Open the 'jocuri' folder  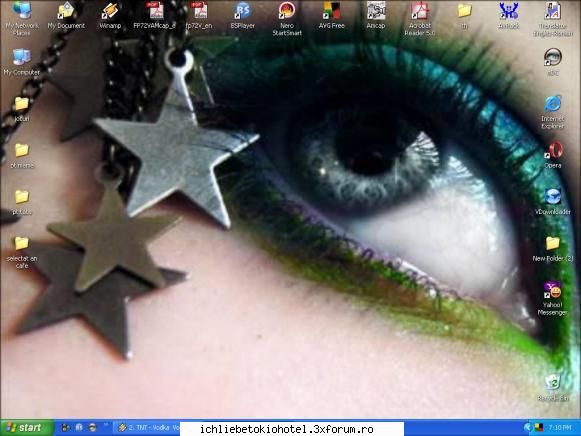[21, 109]
